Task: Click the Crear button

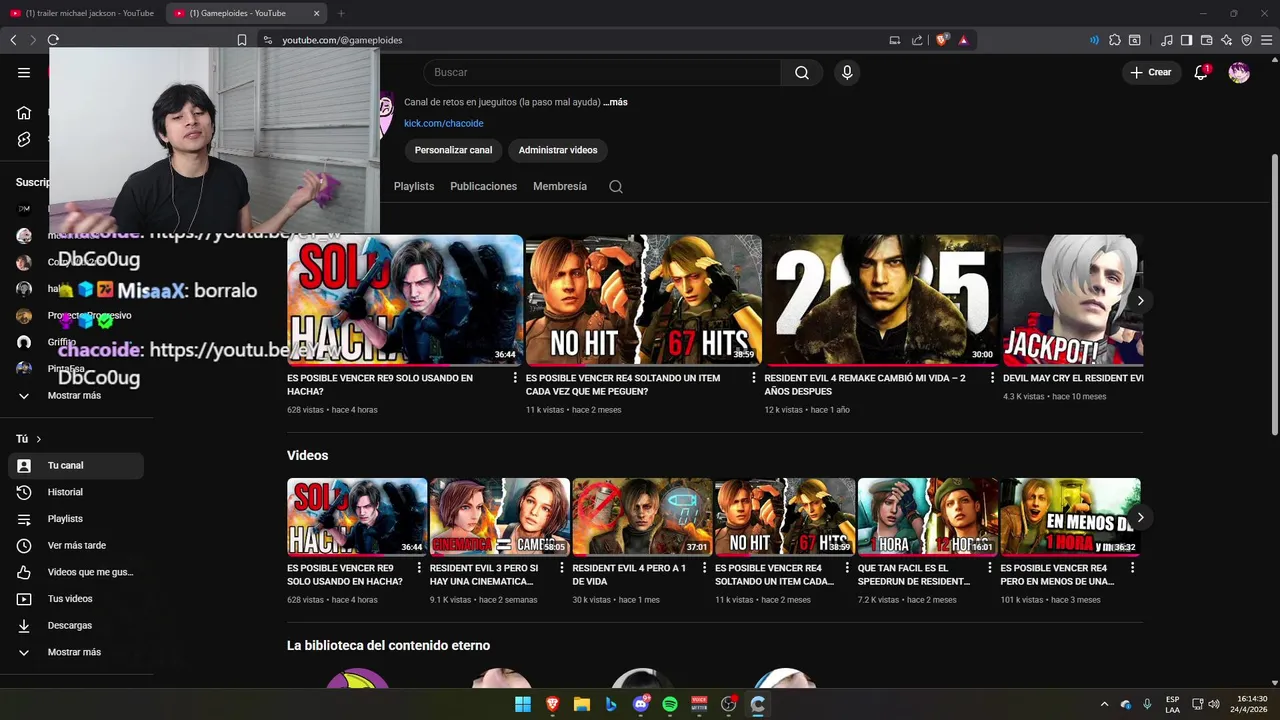Action: click(x=1151, y=72)
